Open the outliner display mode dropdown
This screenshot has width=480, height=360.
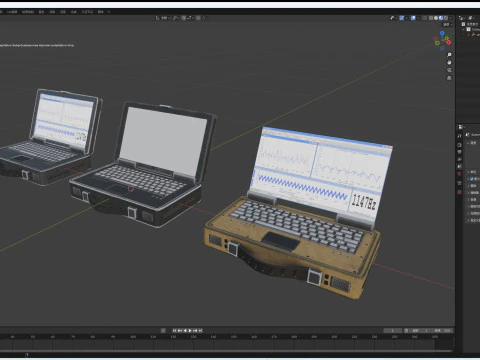click(462, 18)
